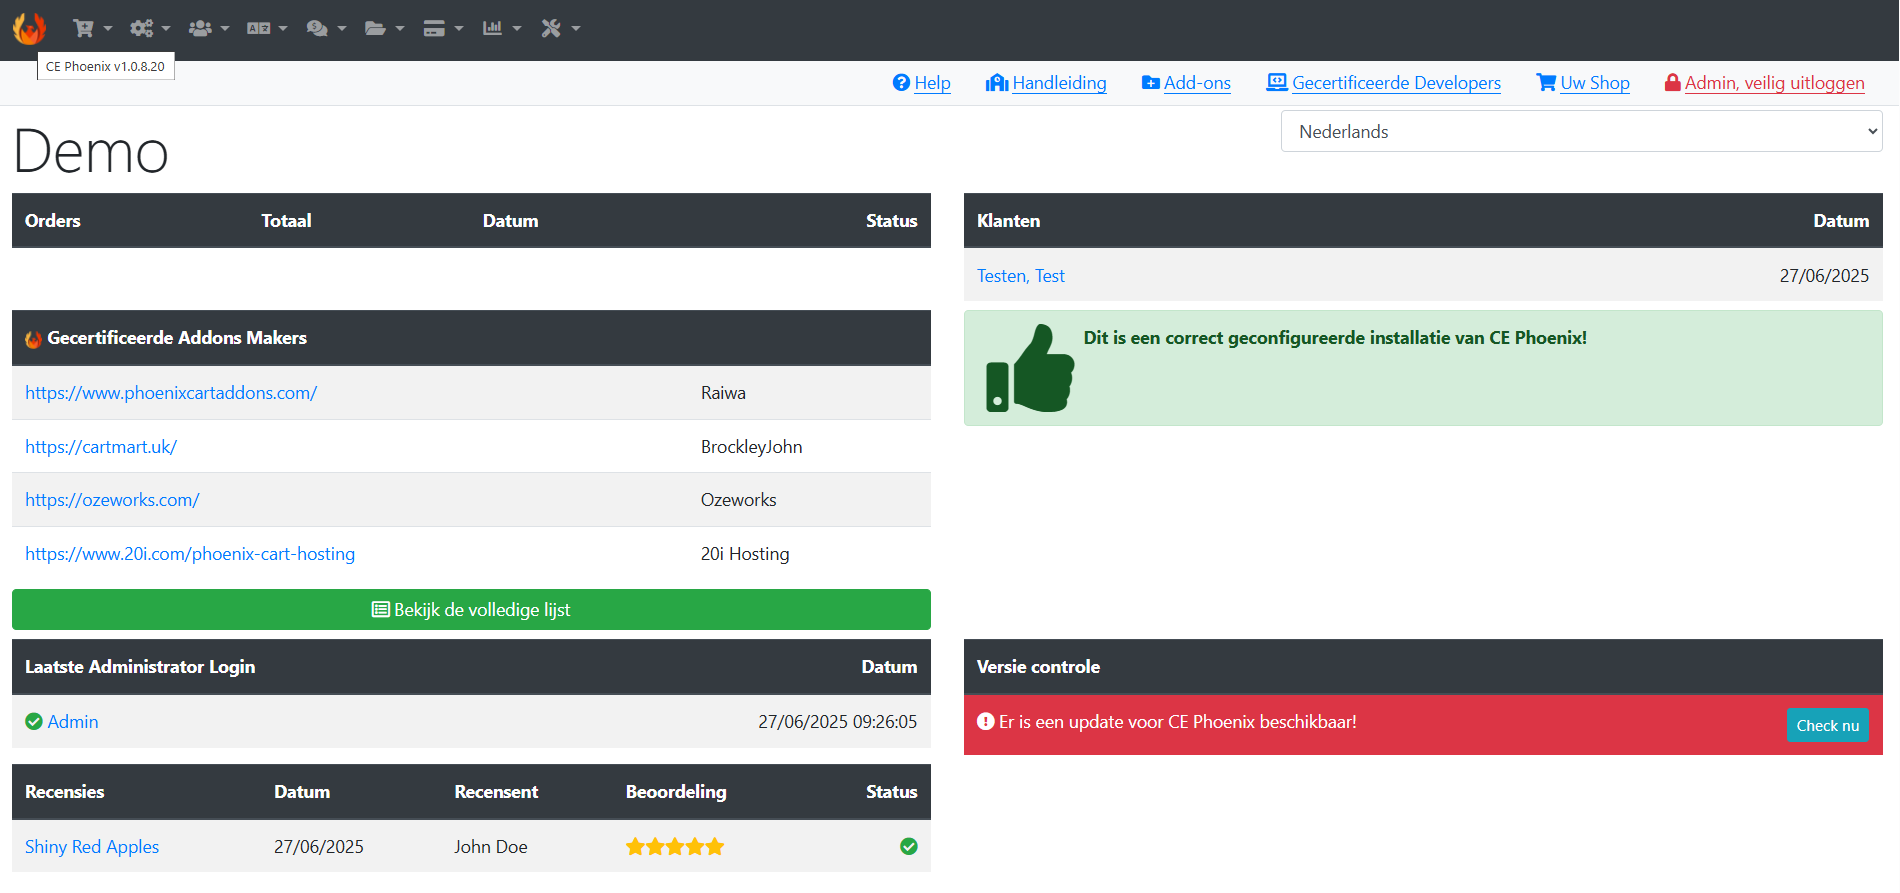Expand the bar chart reports menu
The width and height of the screenshot is (1900, 893).
(501, 28)
